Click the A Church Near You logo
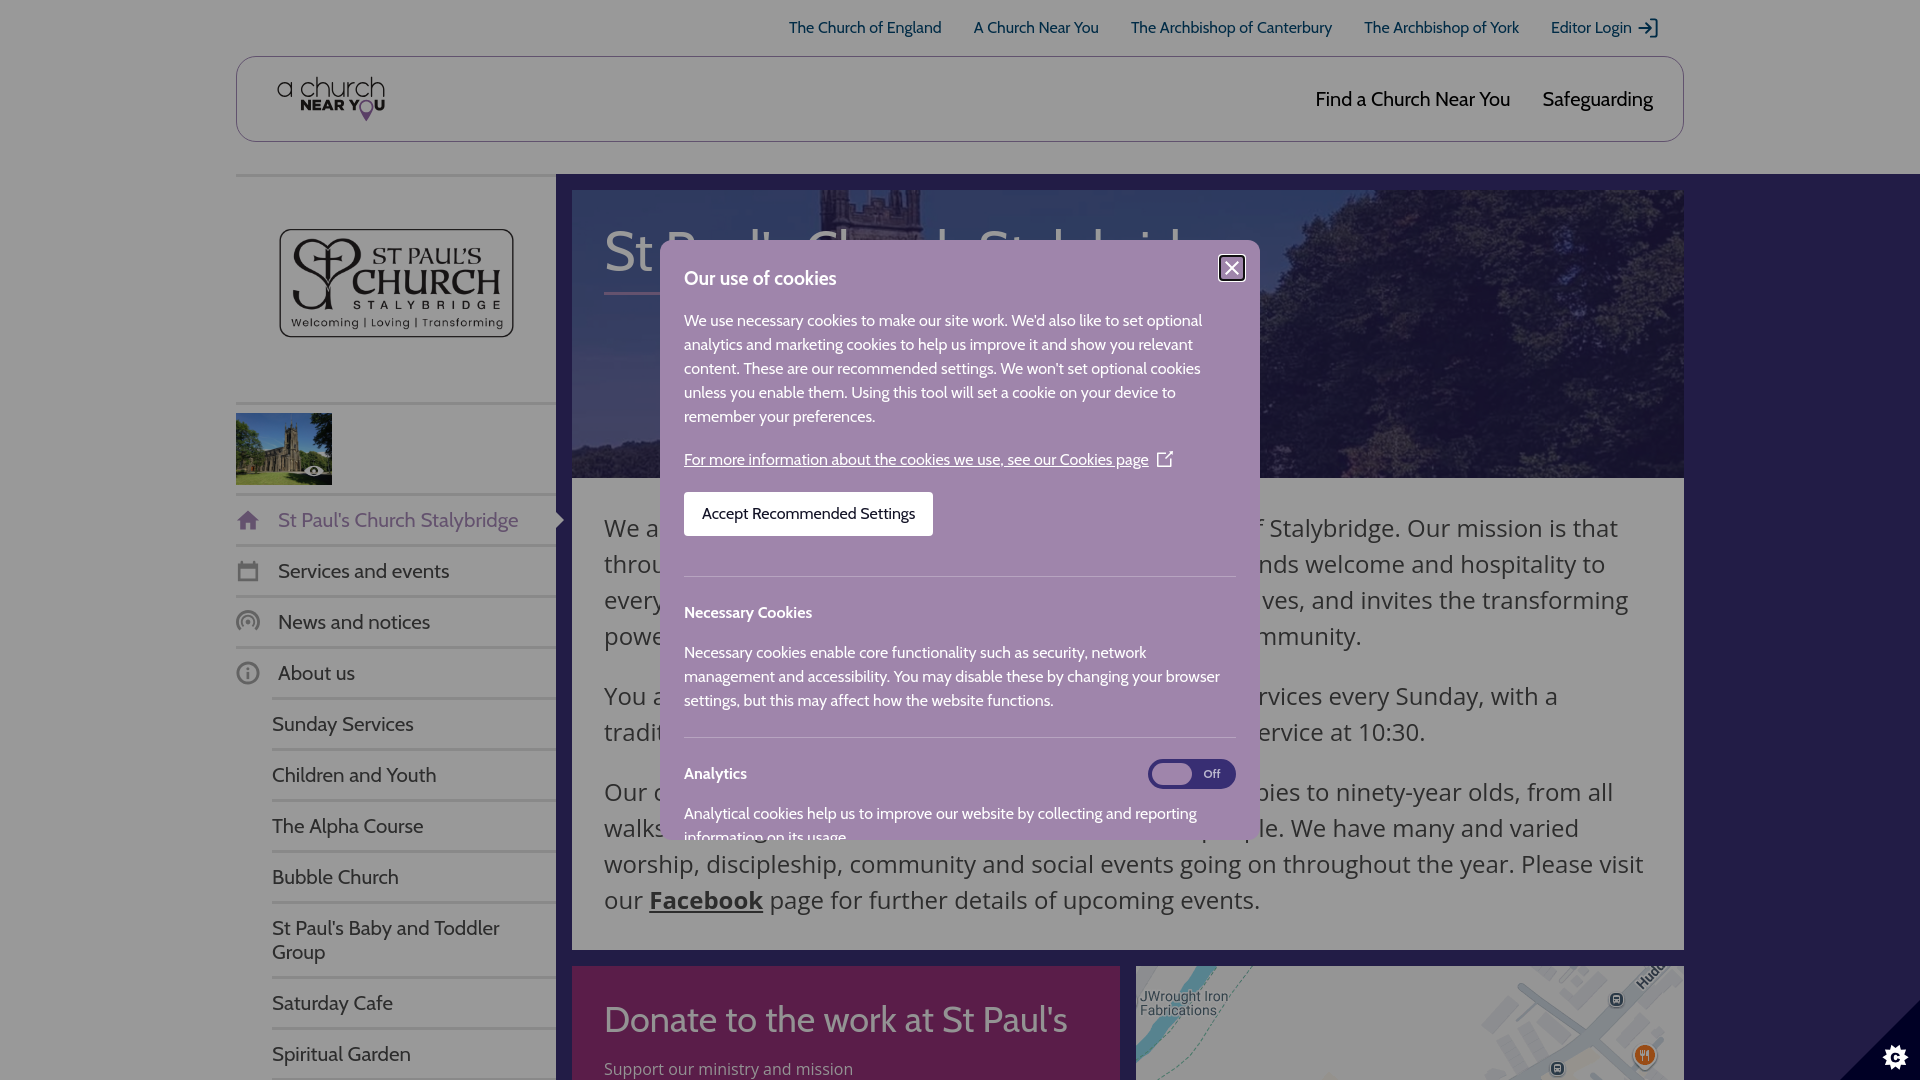The height and width of the screenshot is (1080, 1920). [331, 99]
